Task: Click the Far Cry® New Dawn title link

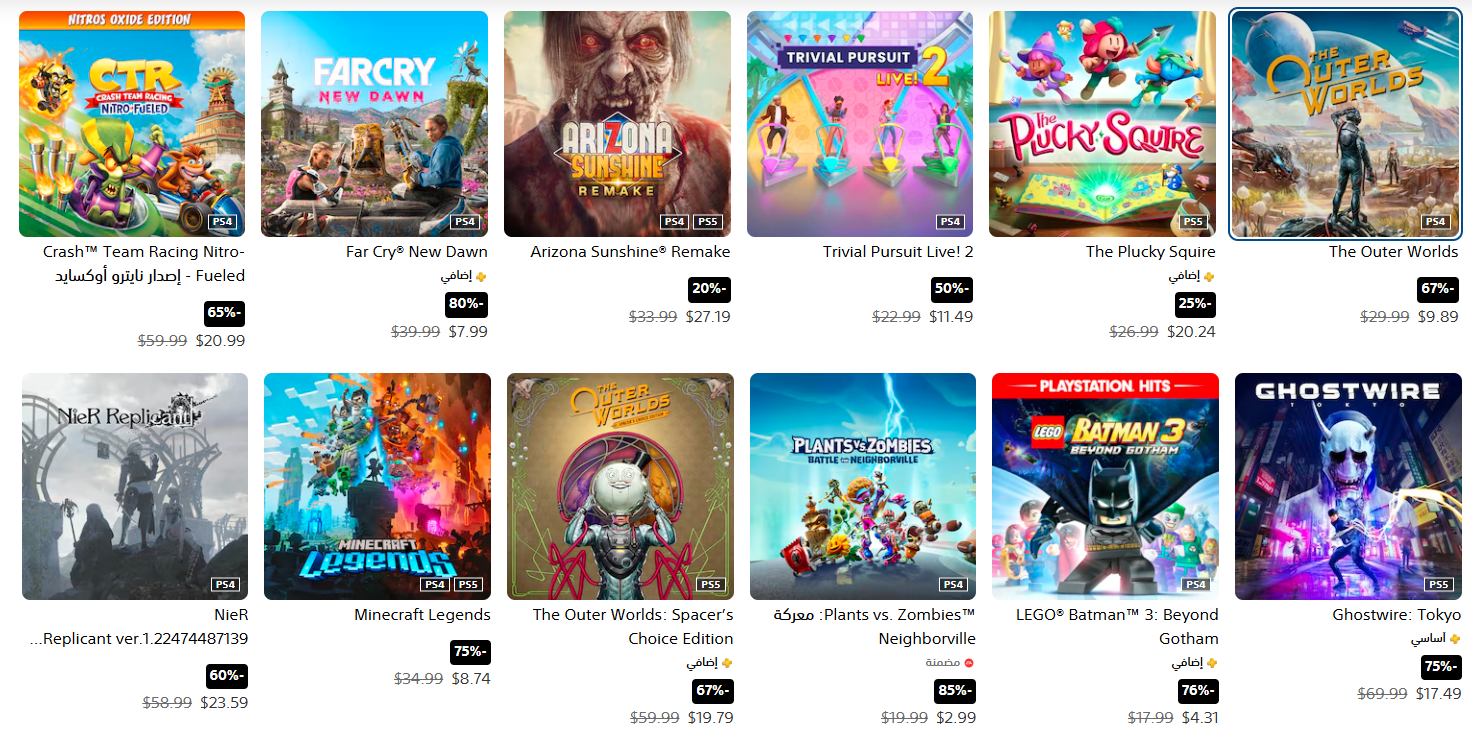Action: [x=417, y=252]
